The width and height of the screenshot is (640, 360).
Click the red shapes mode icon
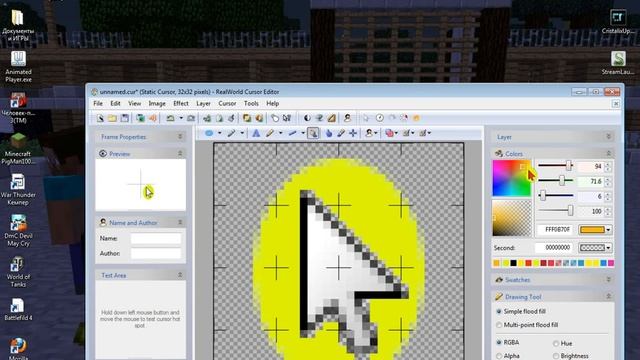(x=389, y=133)
